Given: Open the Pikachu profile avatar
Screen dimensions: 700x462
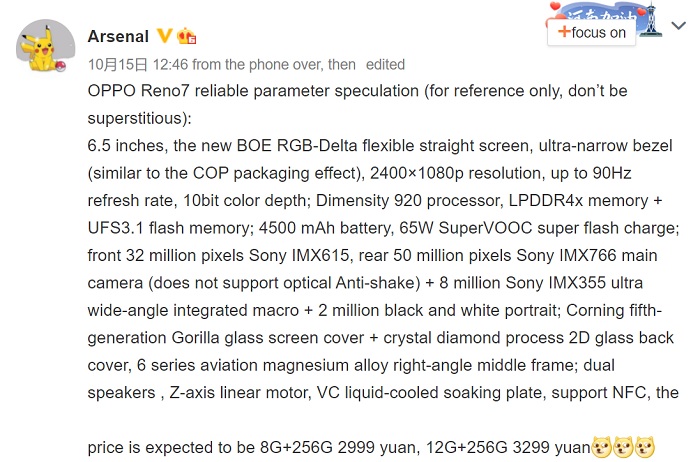Looking at the screenshot, I should point(46,46).
